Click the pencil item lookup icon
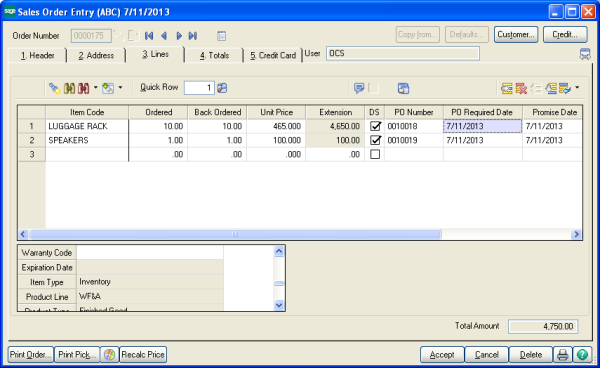This screenshot has width=600, height=368. tap(54, 88)
